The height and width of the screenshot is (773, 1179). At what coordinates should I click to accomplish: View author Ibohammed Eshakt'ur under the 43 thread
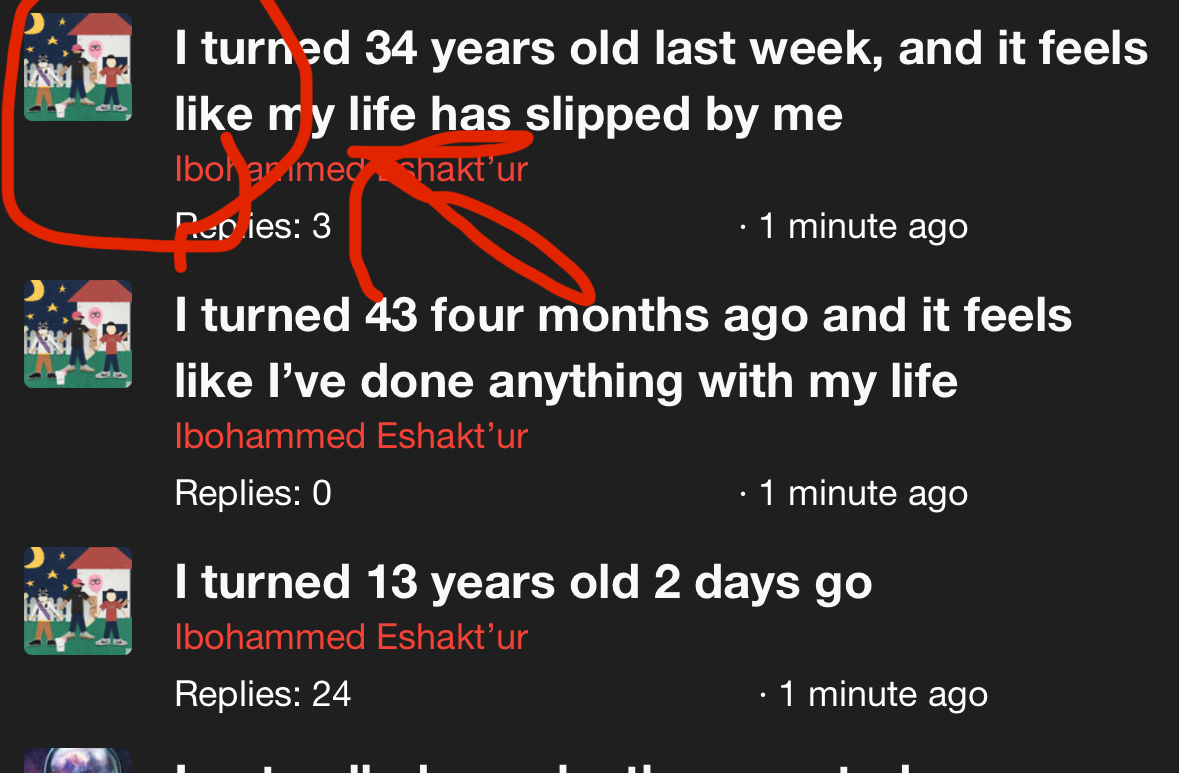pos(350,437)
